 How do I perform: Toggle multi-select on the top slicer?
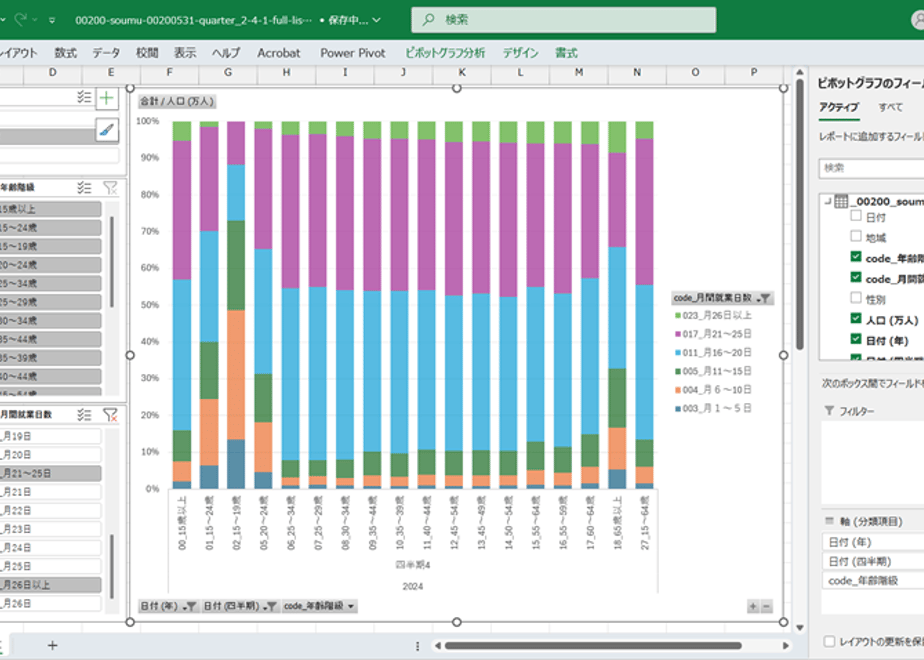84,98
